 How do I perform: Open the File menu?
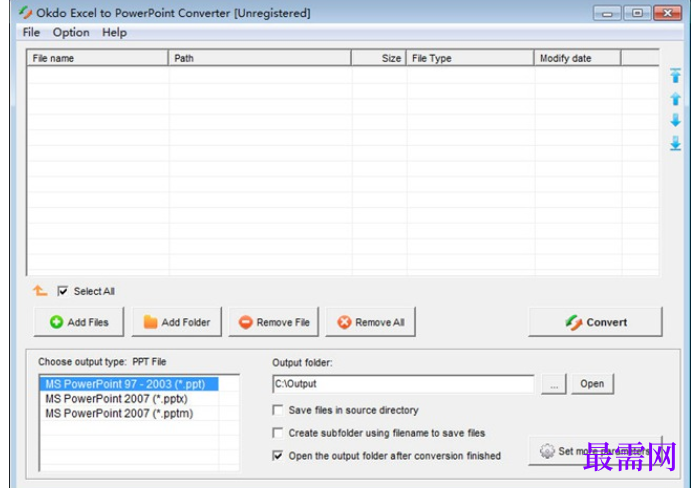(31, 32)
